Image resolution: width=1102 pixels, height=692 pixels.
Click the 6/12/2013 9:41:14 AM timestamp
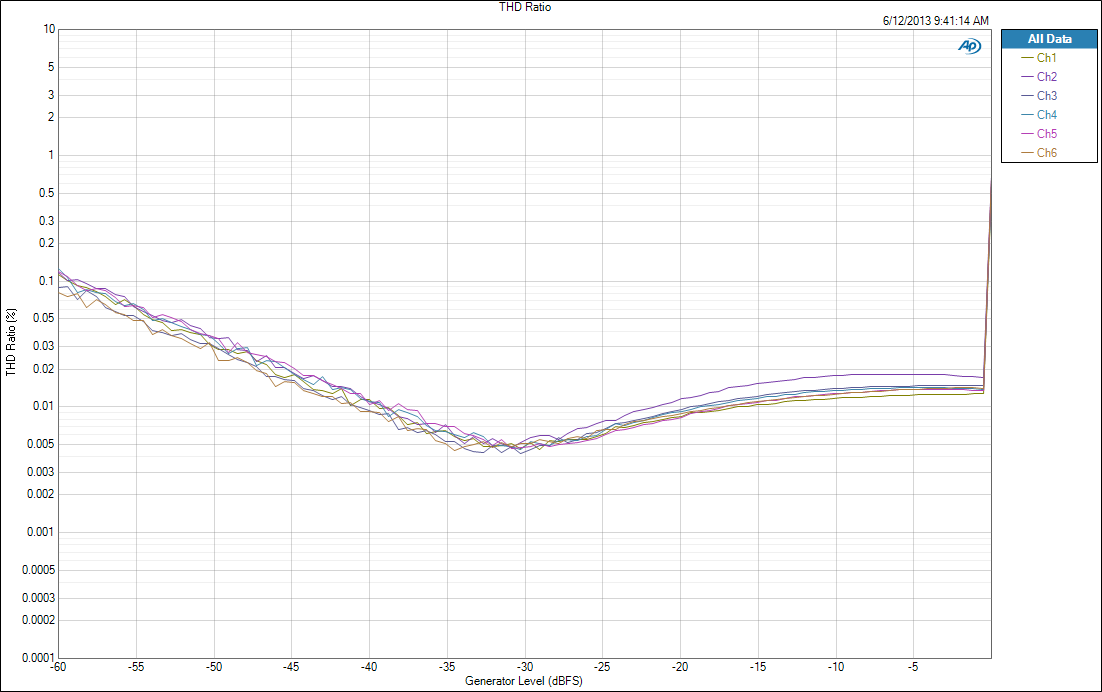click(935, 21)
